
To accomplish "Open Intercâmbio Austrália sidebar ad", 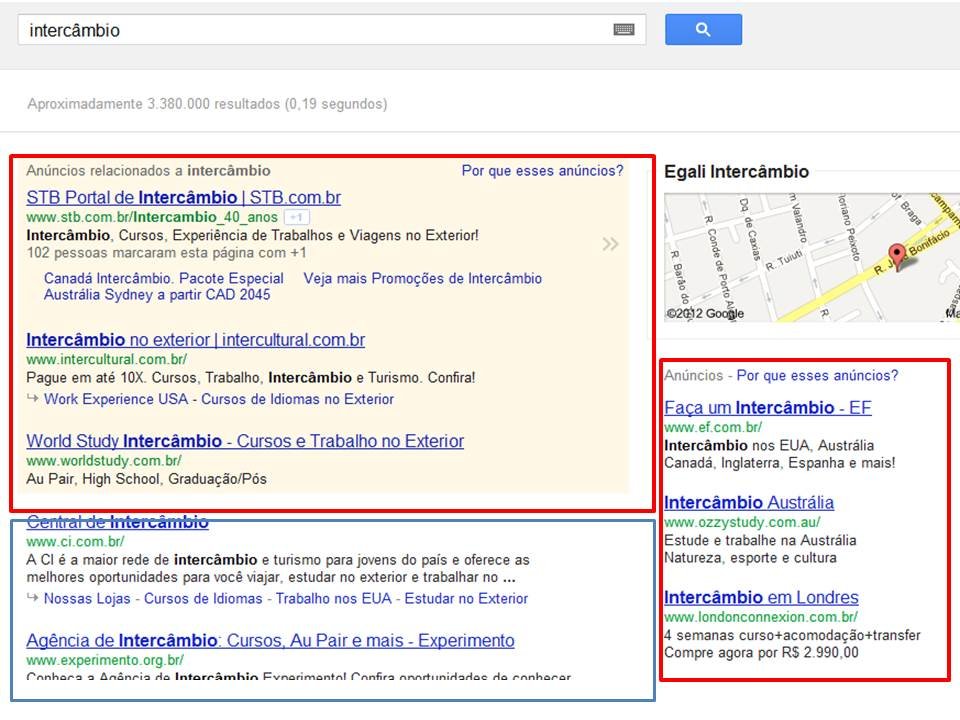I will point(749,503).
